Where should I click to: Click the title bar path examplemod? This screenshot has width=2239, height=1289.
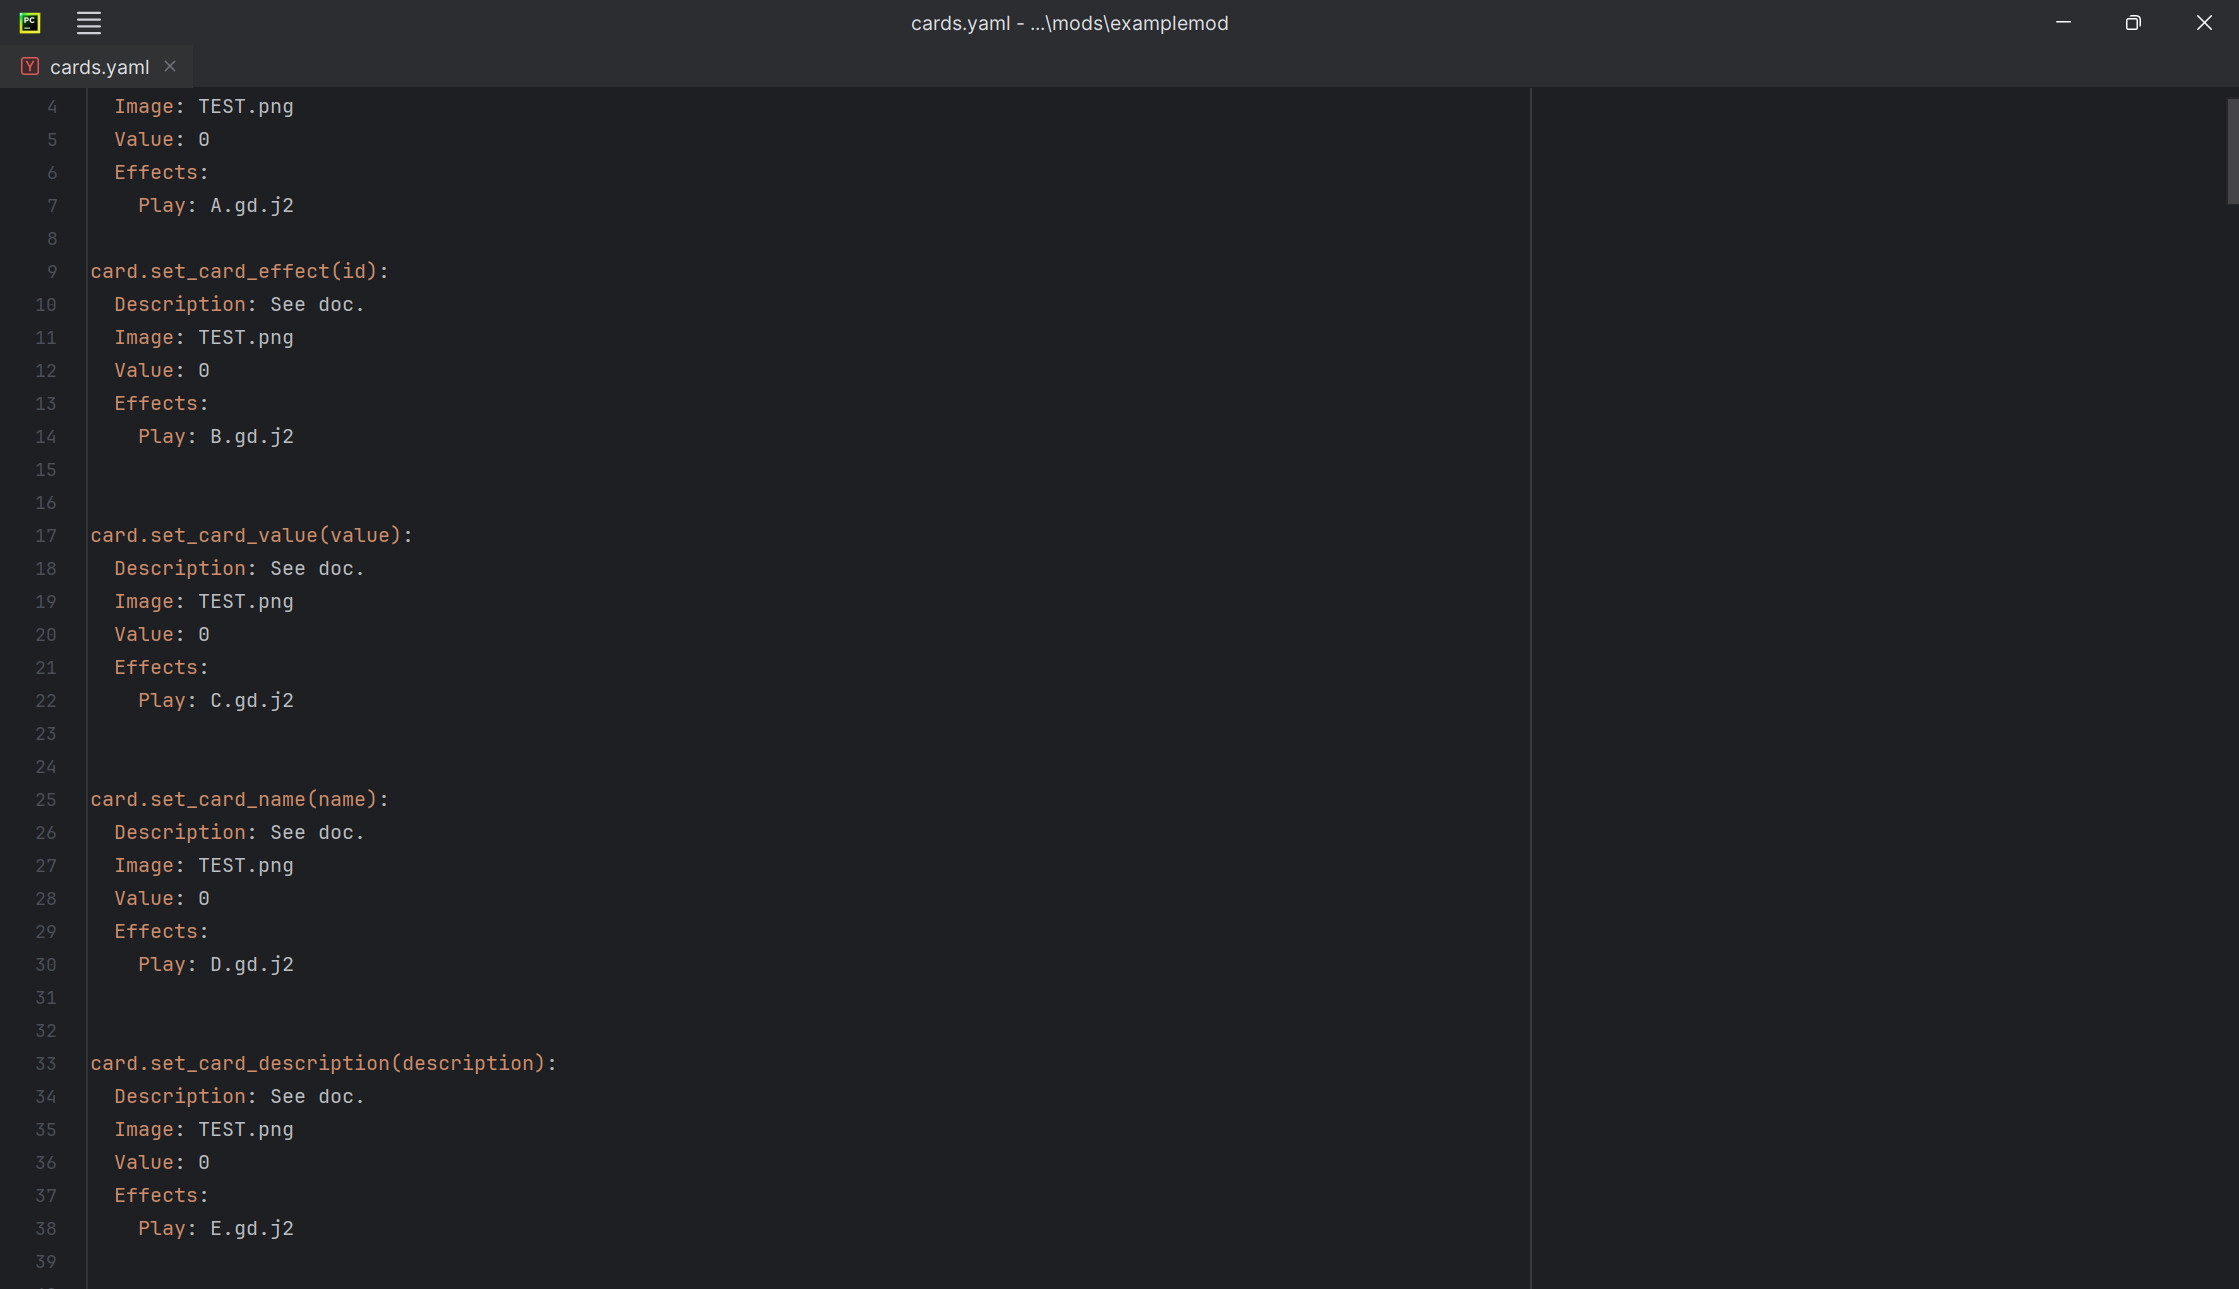1157,23
